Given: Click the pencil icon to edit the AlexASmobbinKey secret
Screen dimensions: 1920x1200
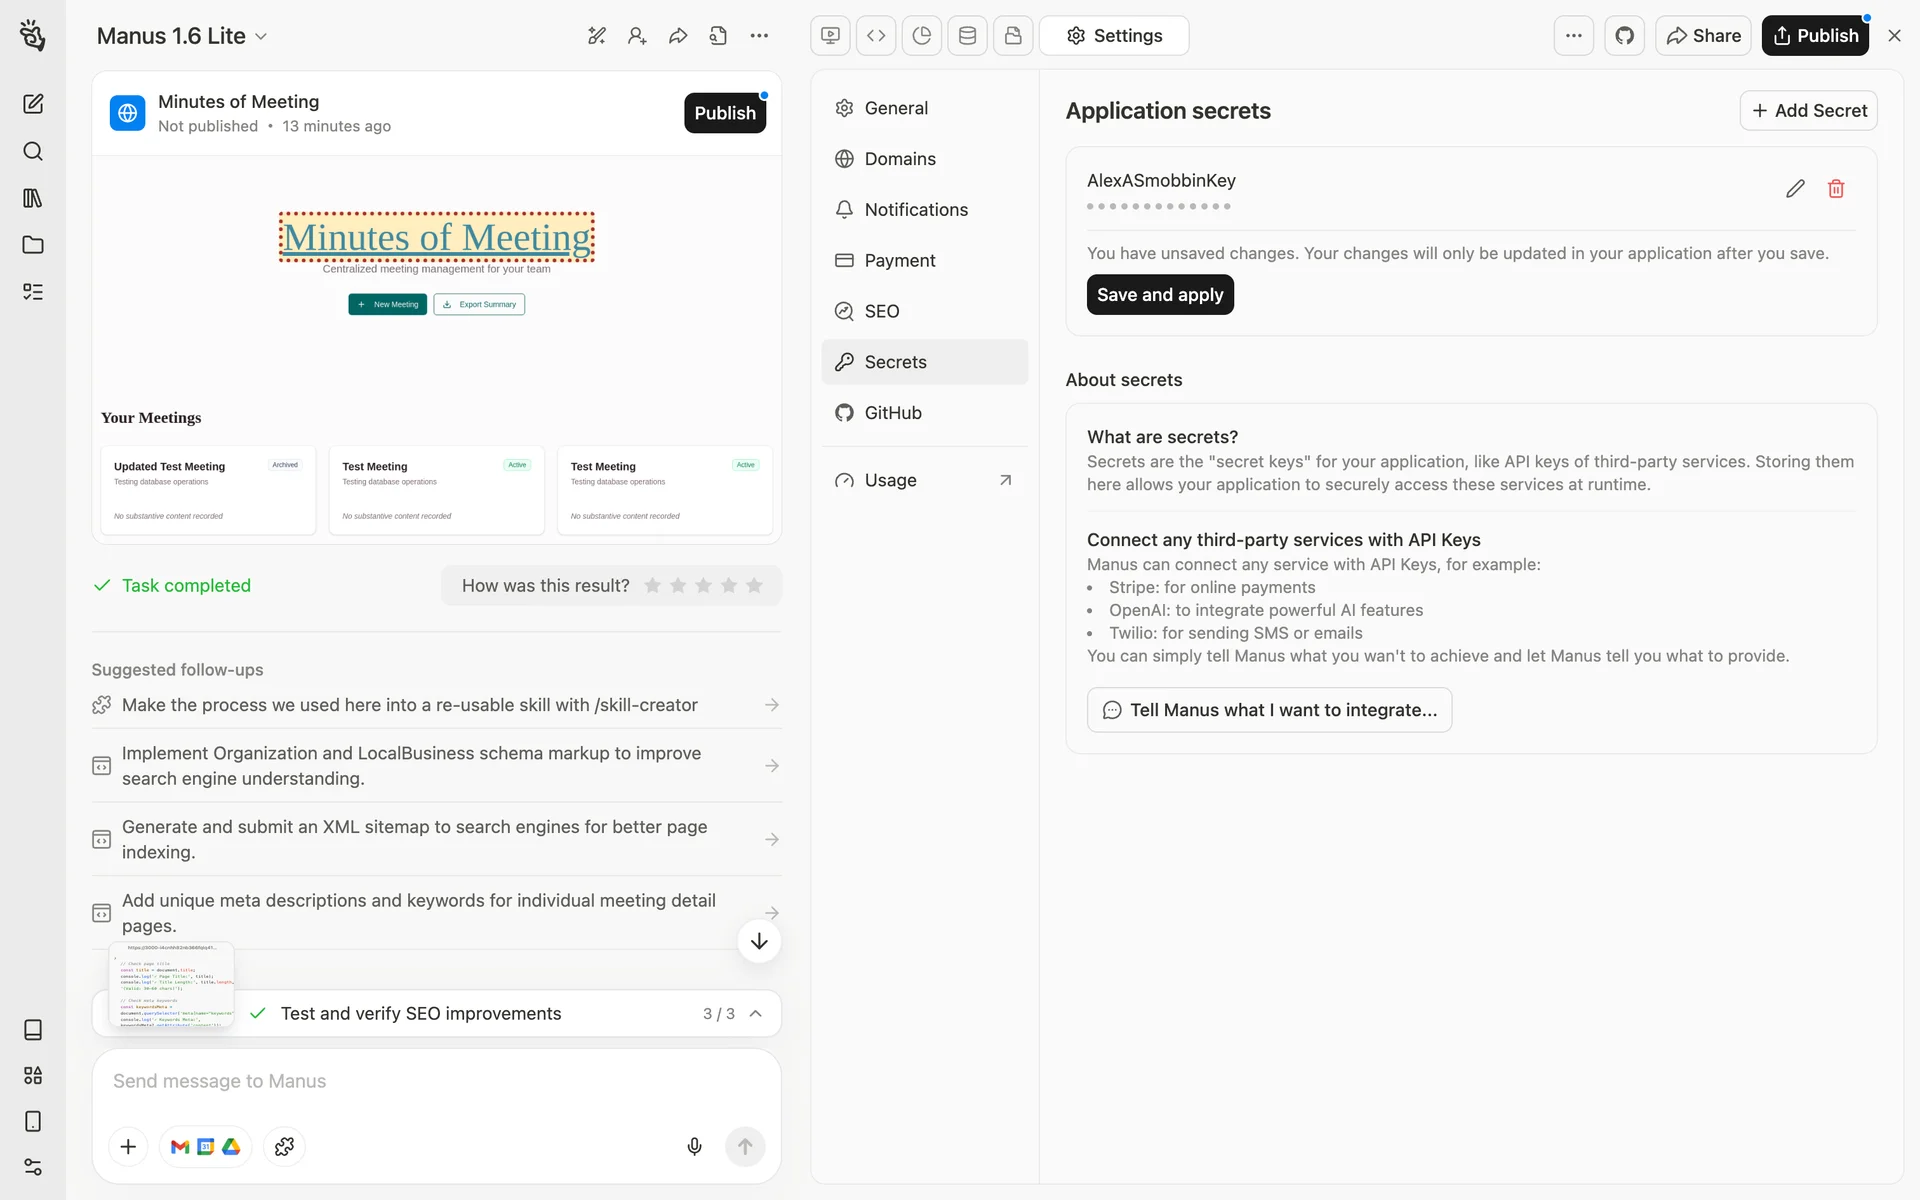Looking at the screenshot, I should [x=1795, y=189].
